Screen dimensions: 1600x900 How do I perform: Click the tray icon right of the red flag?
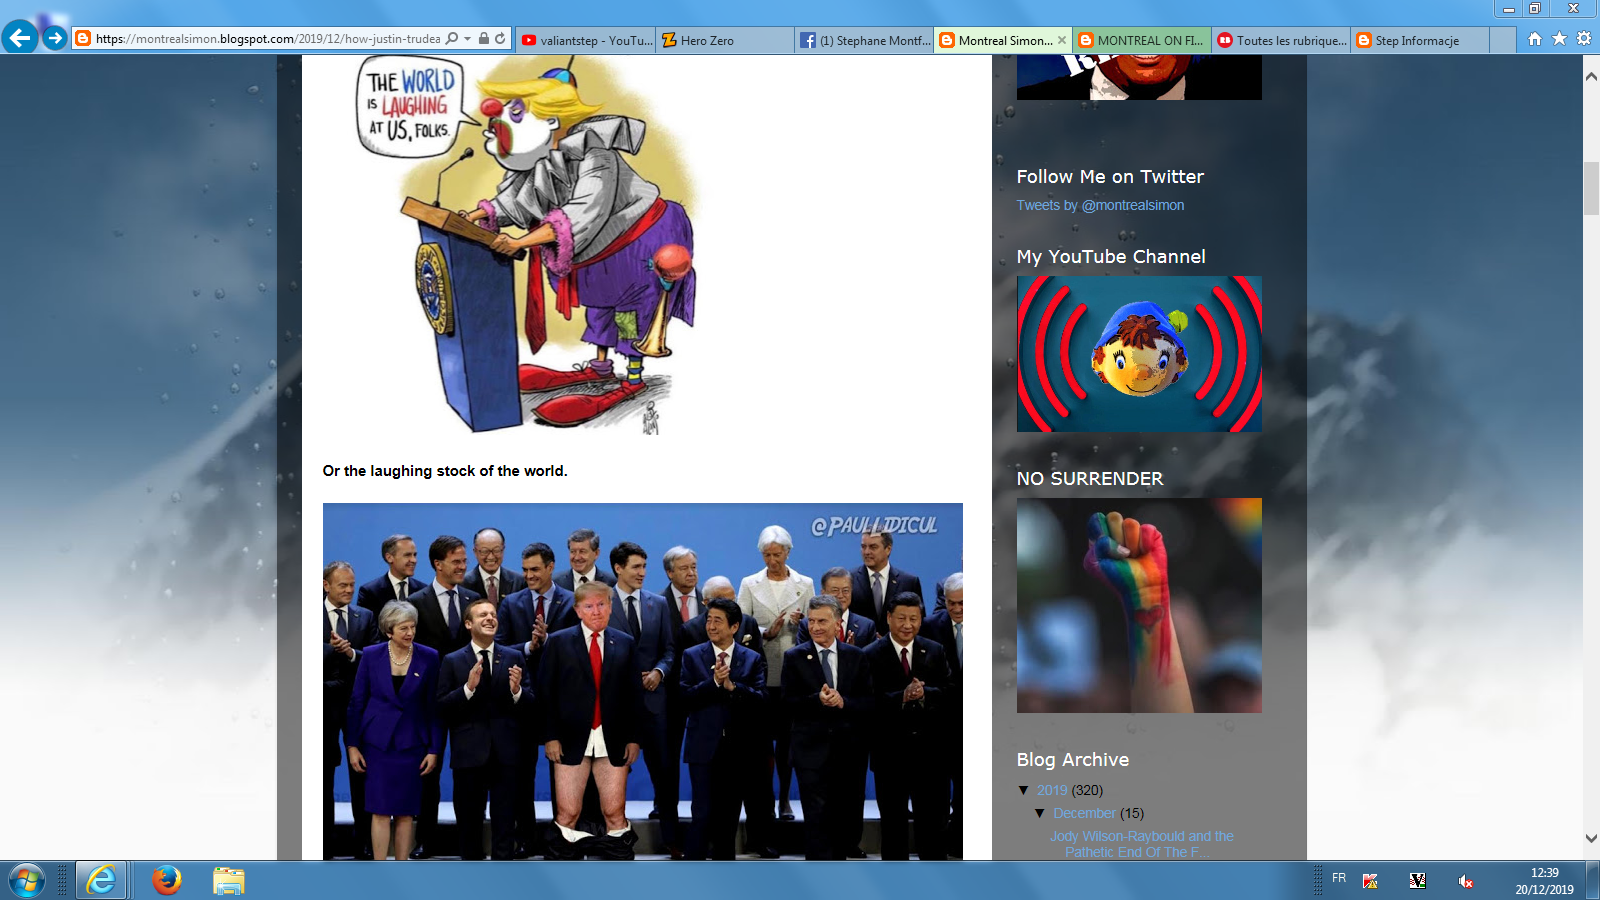click(x=1417, y=881)
